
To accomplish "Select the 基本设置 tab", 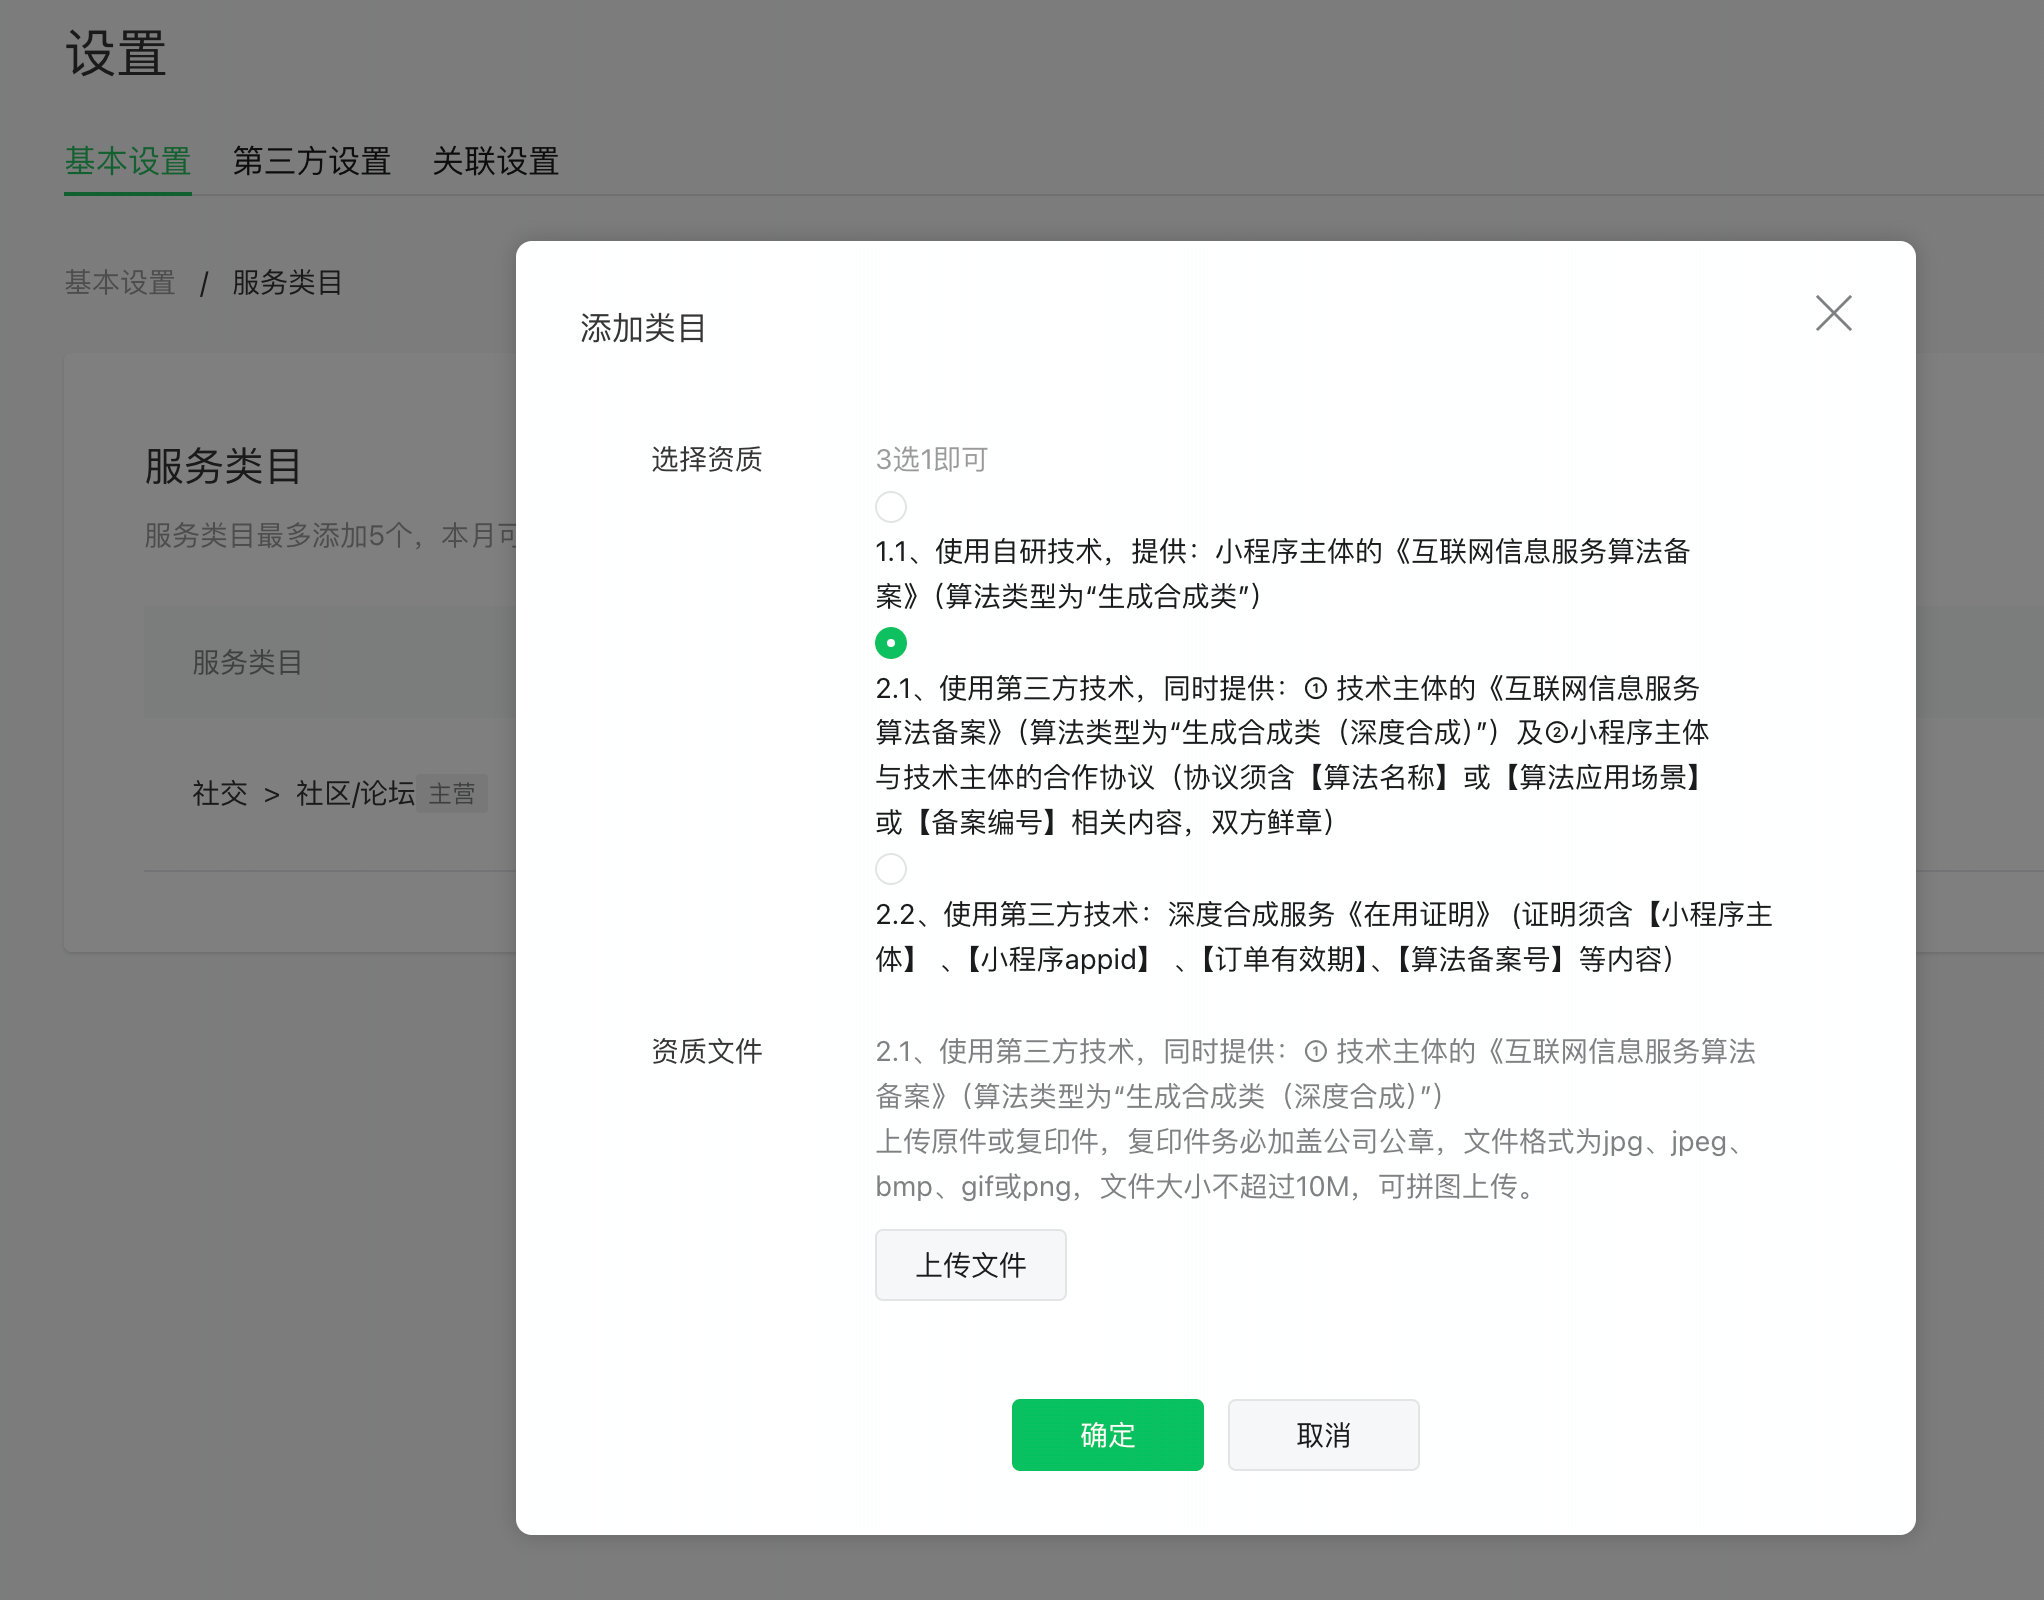I will [128, 161].
